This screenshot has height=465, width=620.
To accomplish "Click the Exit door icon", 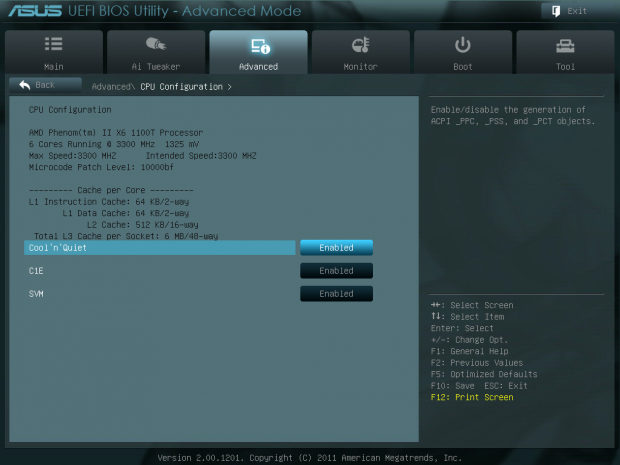I will click(554, 11).
